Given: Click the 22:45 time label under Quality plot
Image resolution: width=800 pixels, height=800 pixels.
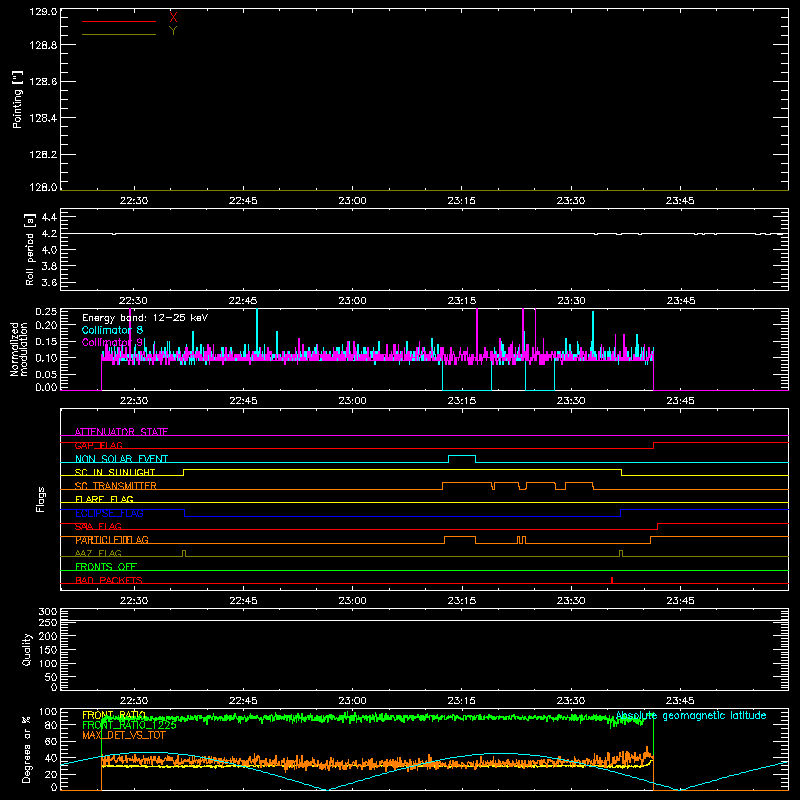Looking at the screenshot, I should pos(243,701).
